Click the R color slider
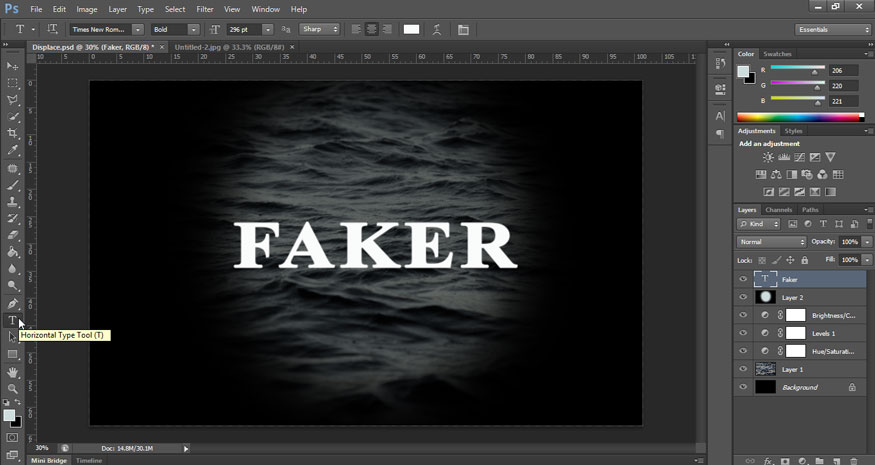Image resolution: width=875 pixels, height=465 pixels. click(x=797, y=69)
